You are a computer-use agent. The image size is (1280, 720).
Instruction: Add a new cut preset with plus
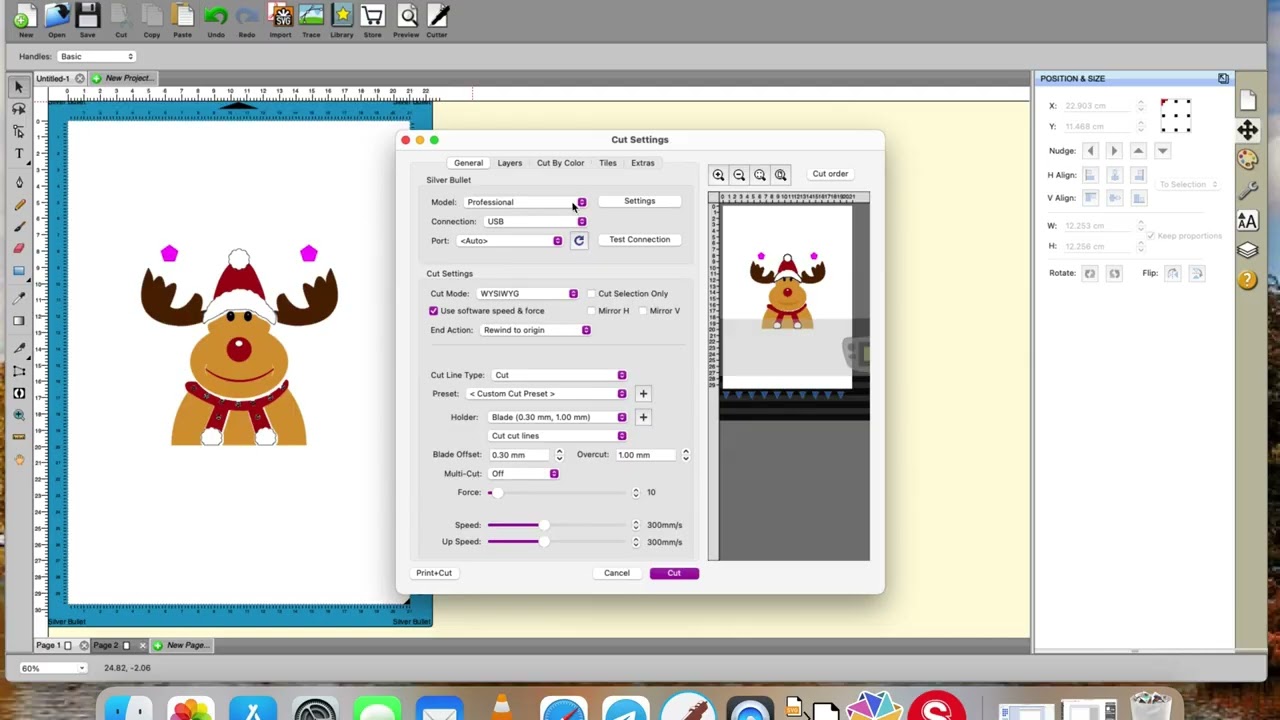[643, 394]
